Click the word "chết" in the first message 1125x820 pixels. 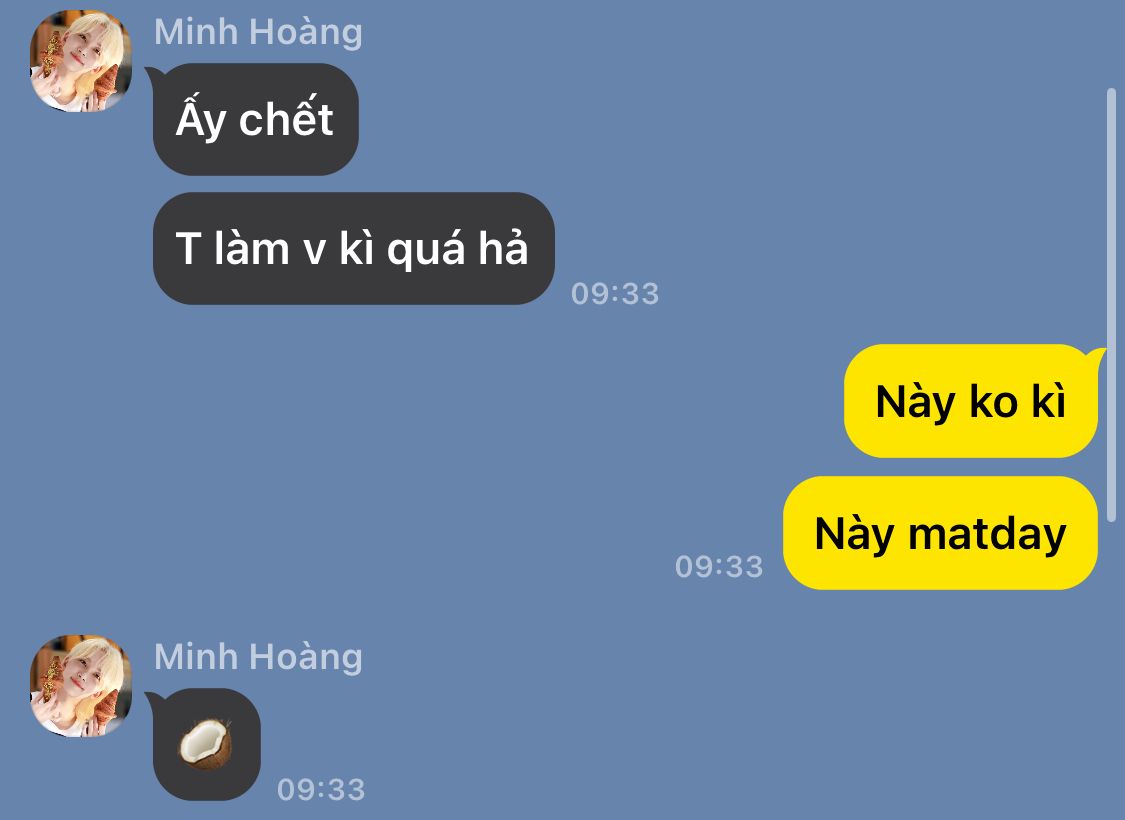click(286, 118)
